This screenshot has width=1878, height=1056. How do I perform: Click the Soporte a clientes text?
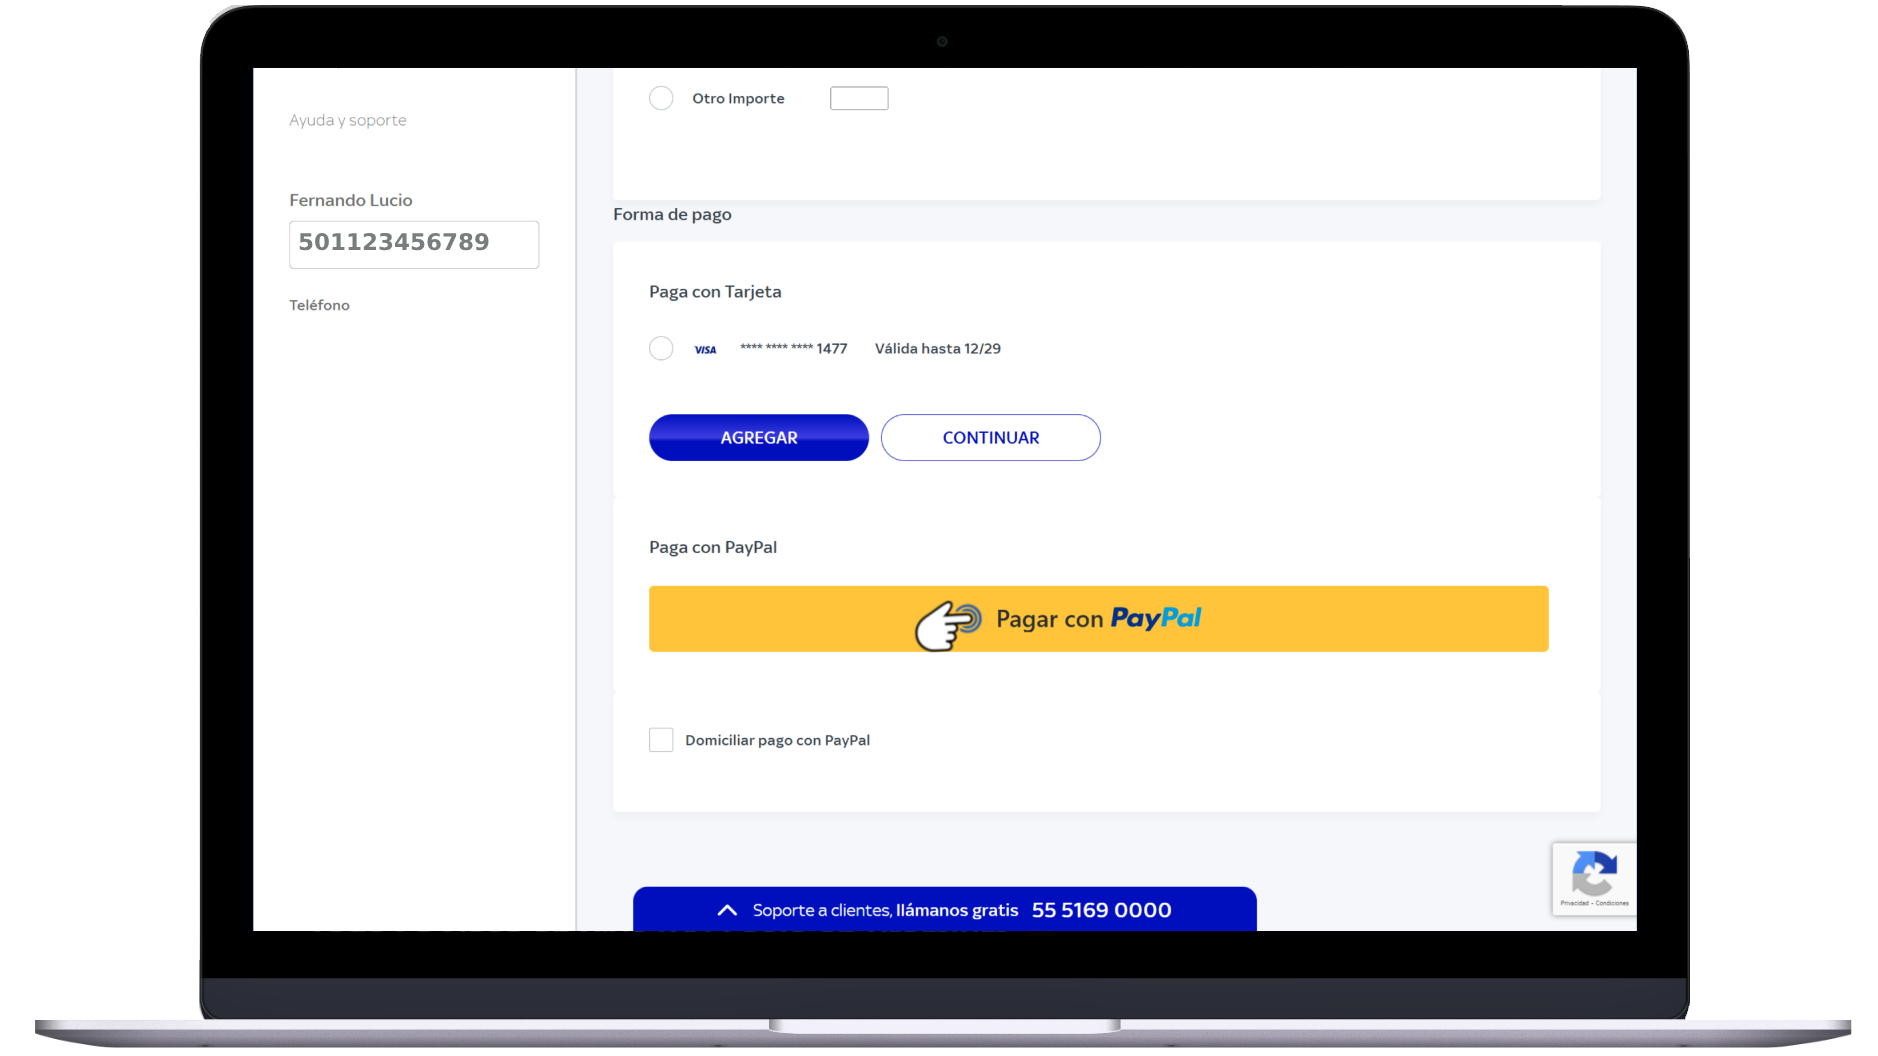(x=821, y=910)
